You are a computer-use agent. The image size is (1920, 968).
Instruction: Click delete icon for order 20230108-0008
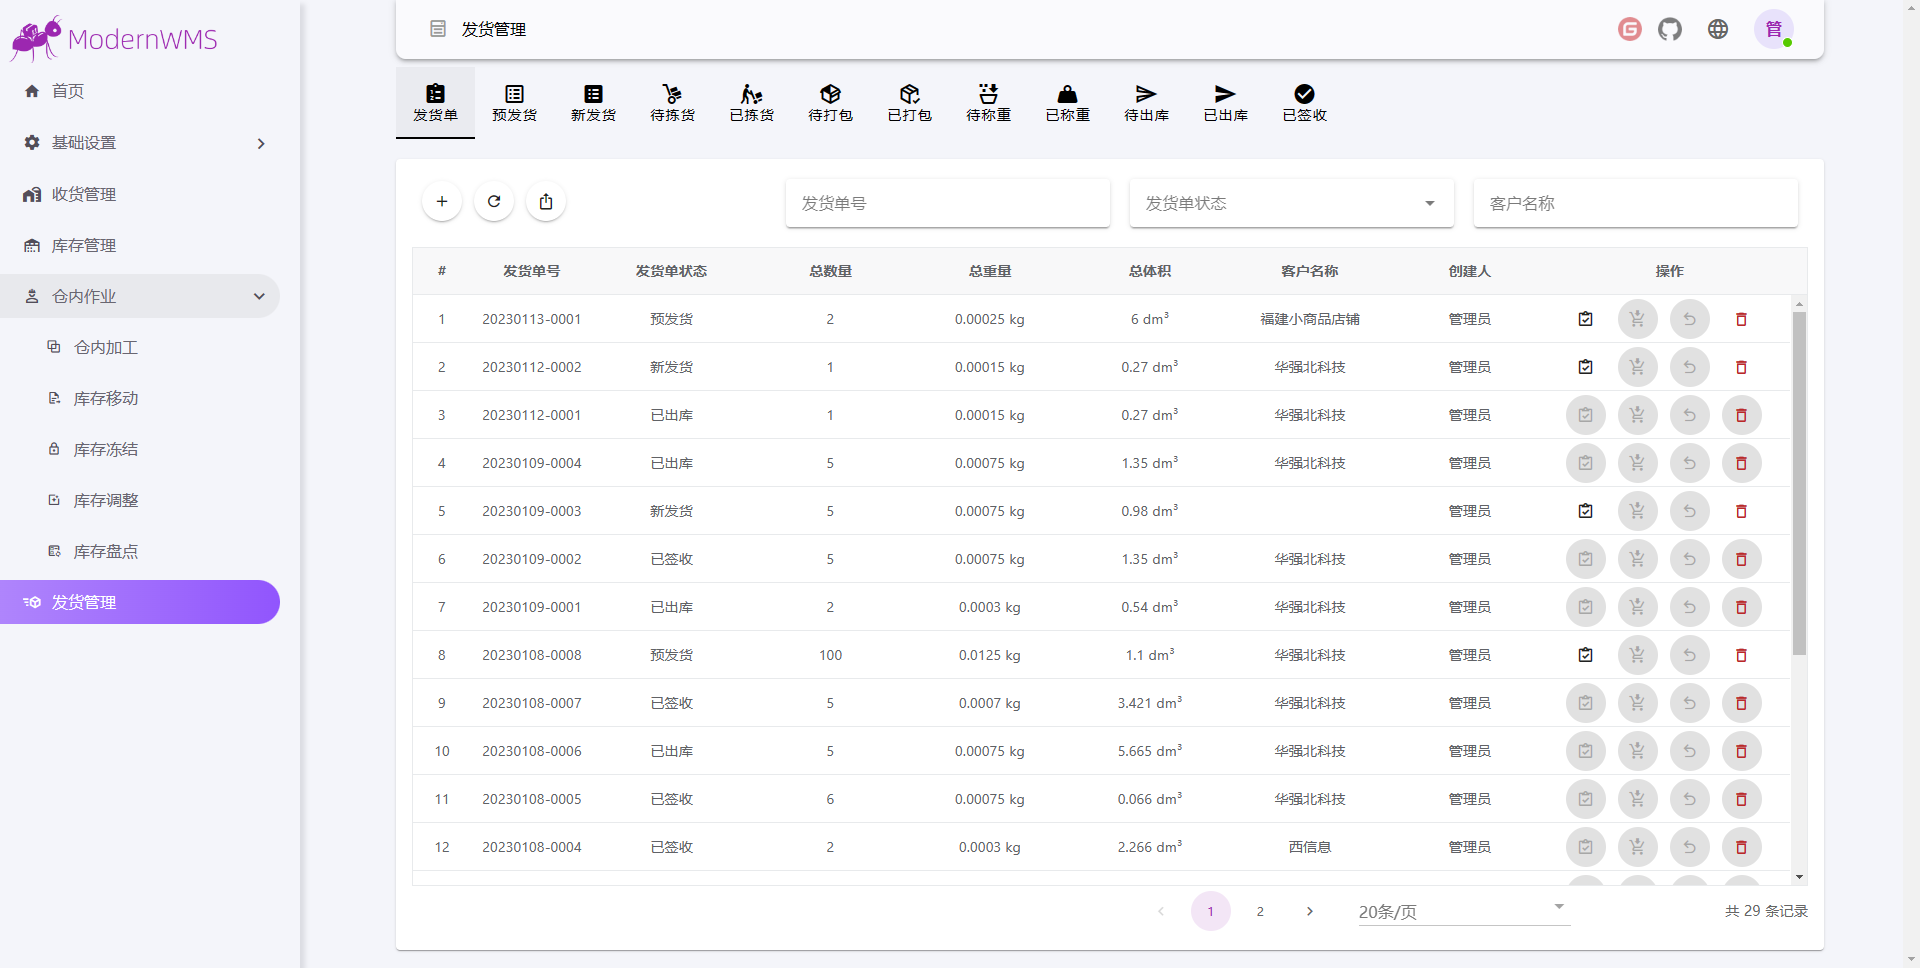(1741, 655)
